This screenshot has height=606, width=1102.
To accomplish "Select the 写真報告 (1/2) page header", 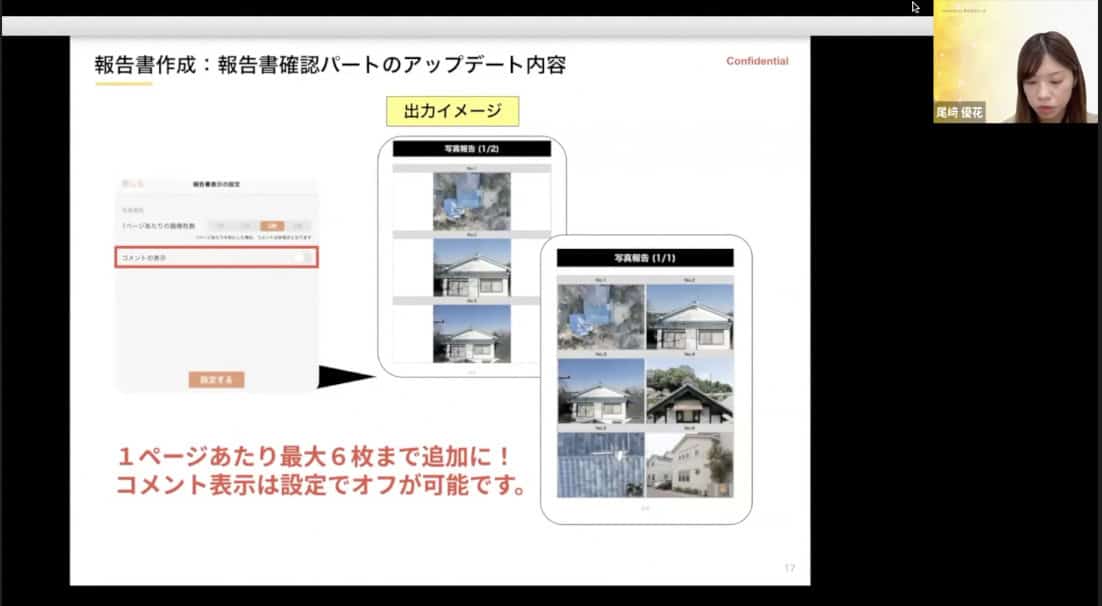I will (471, 149).
